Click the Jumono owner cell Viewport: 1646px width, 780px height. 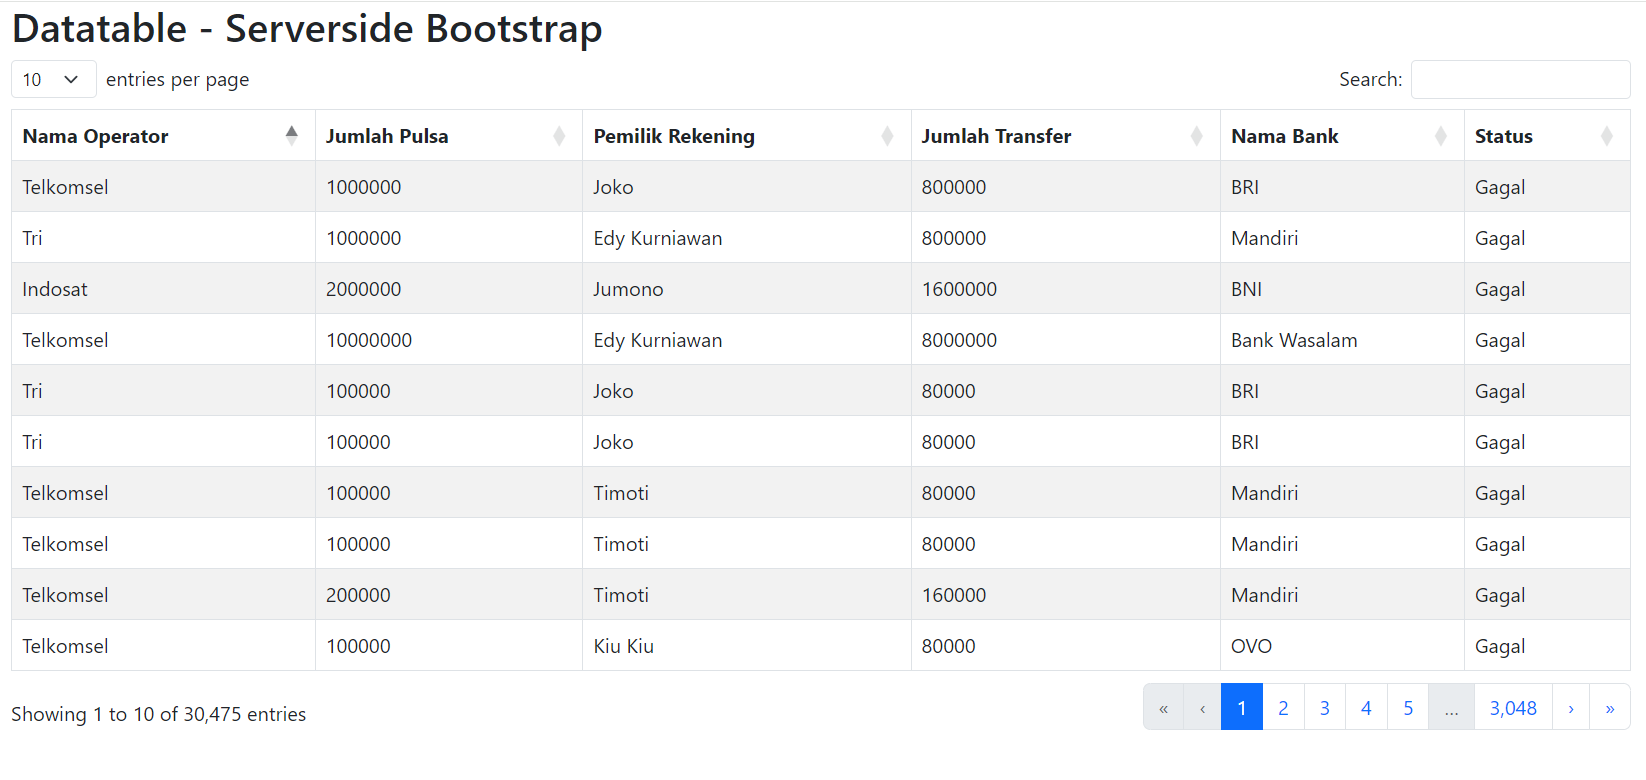pyautogui.click(x=747, y=289)
